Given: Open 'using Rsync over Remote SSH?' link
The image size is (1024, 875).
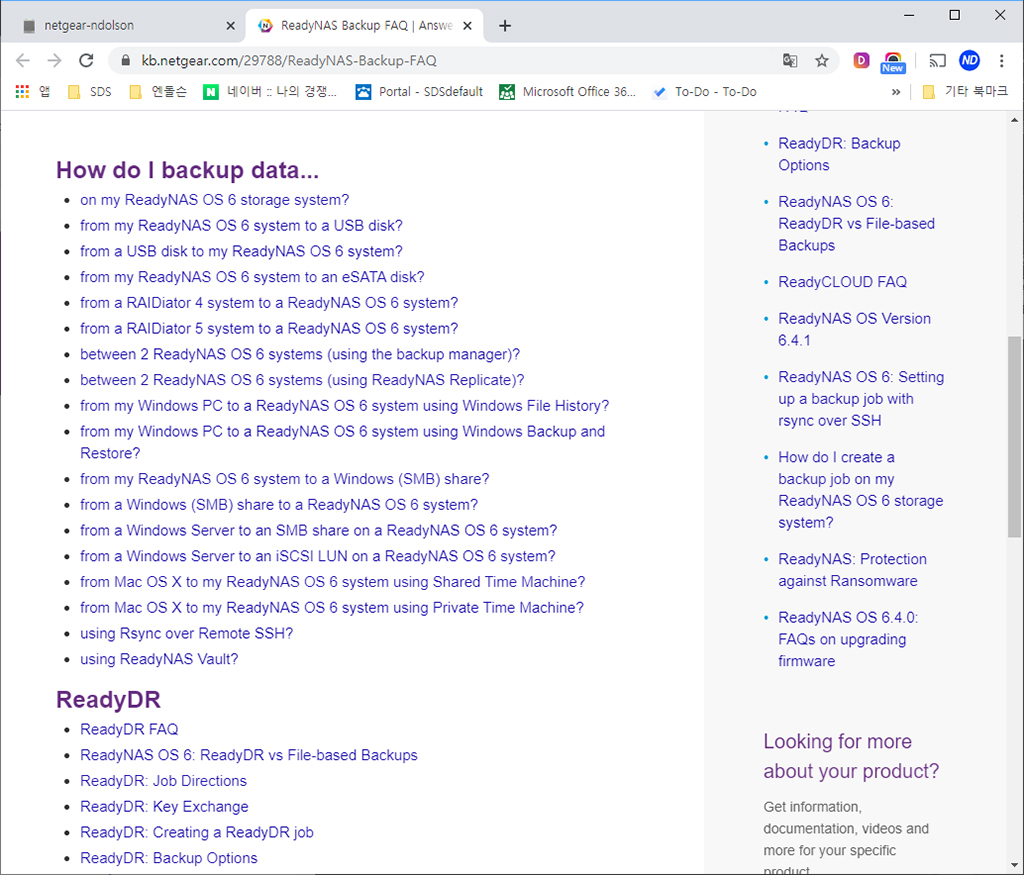Looking at the screenshot, I should coord(186,633).
